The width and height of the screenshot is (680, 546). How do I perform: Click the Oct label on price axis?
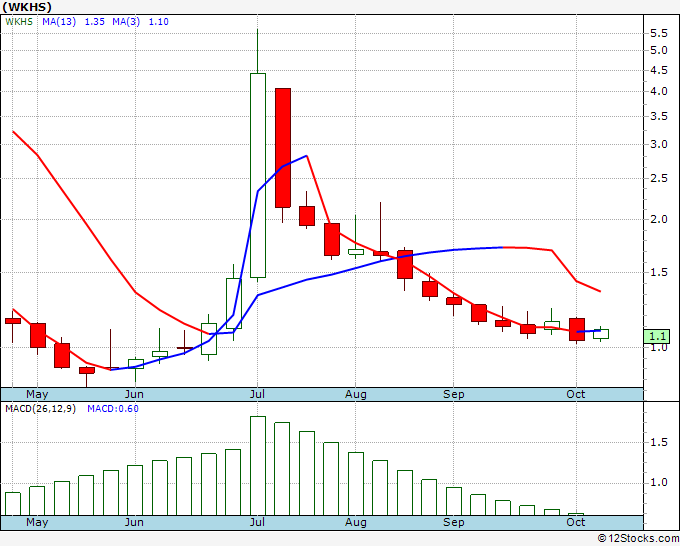click(x=576, y=395)
